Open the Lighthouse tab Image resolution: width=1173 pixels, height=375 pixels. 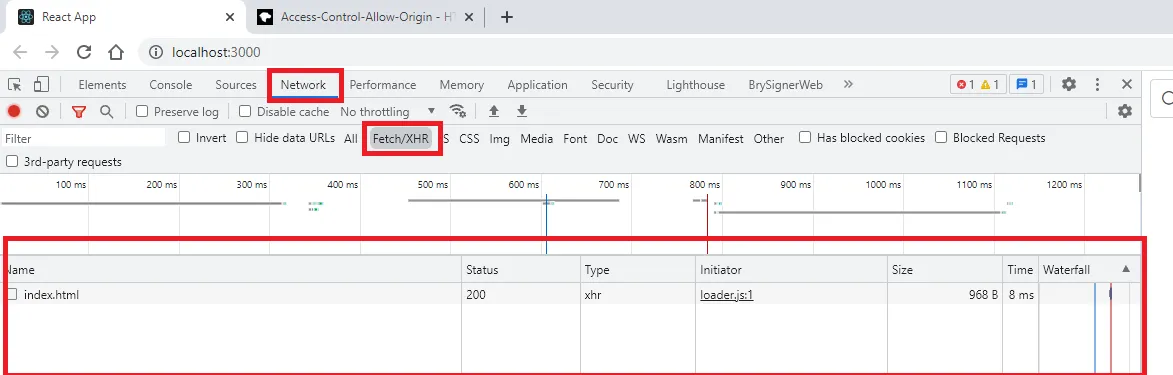[696, 85]
